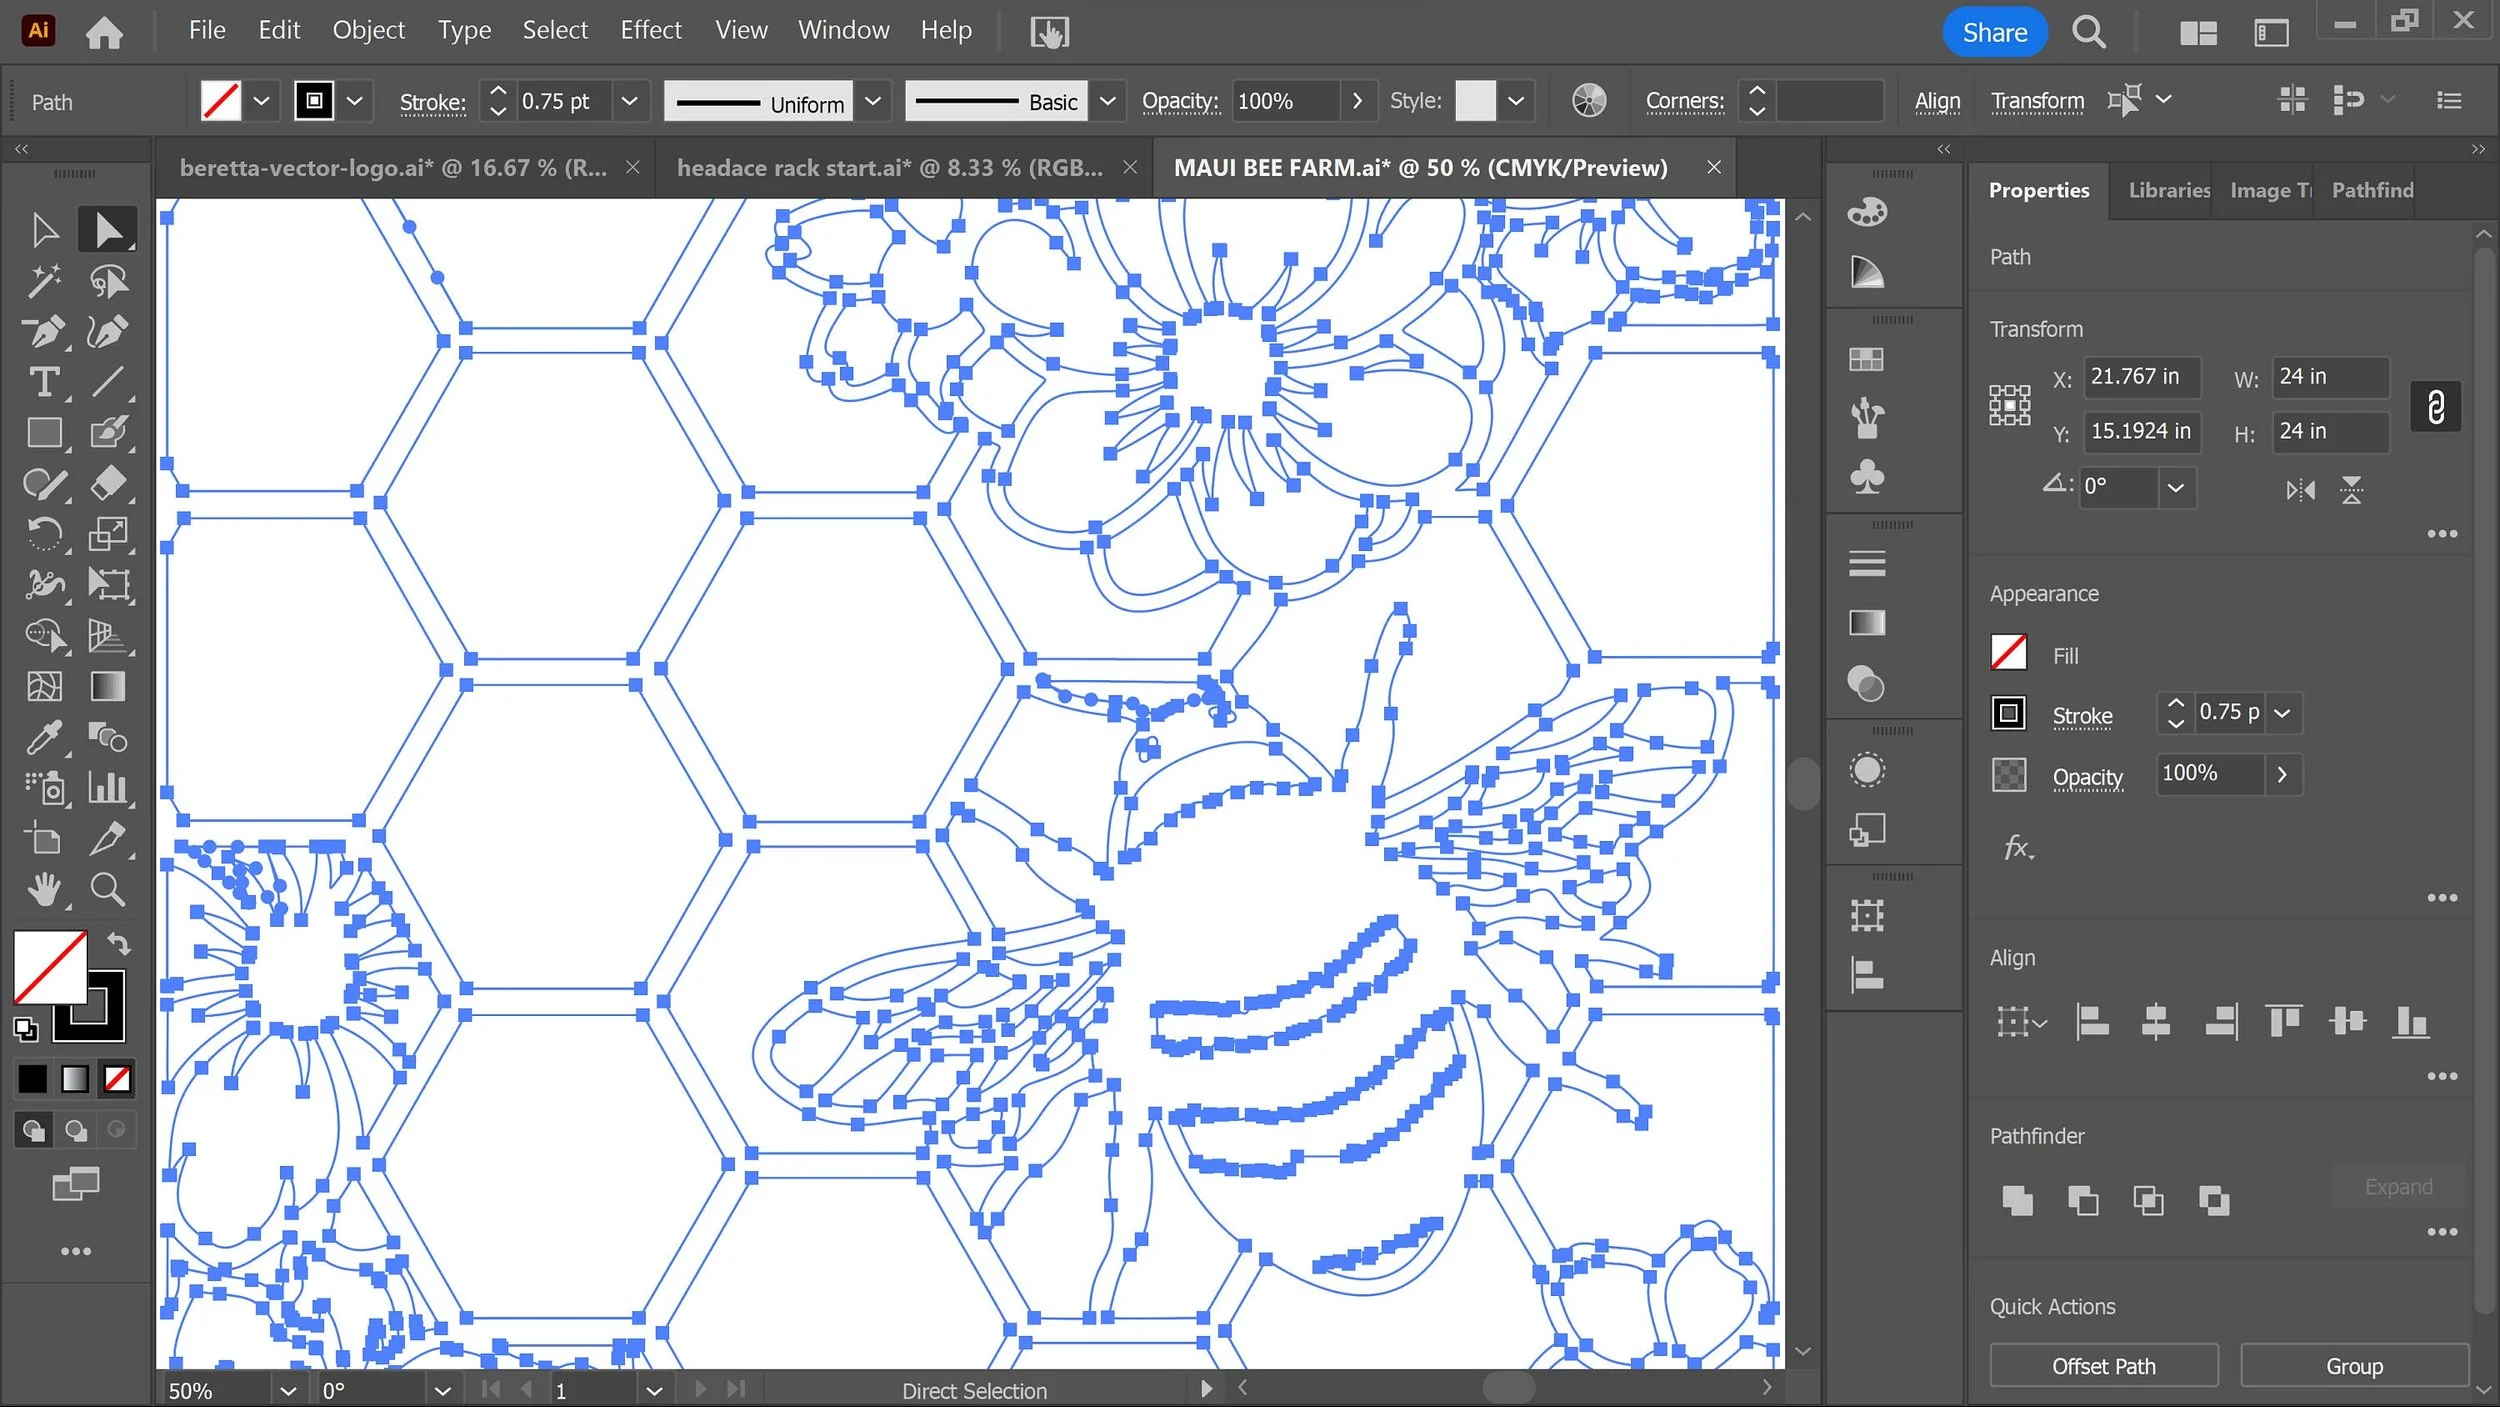Switch to the Libraries panel tab
The height and width of the screenshot is (1407, 2500).
[2168, 190]
